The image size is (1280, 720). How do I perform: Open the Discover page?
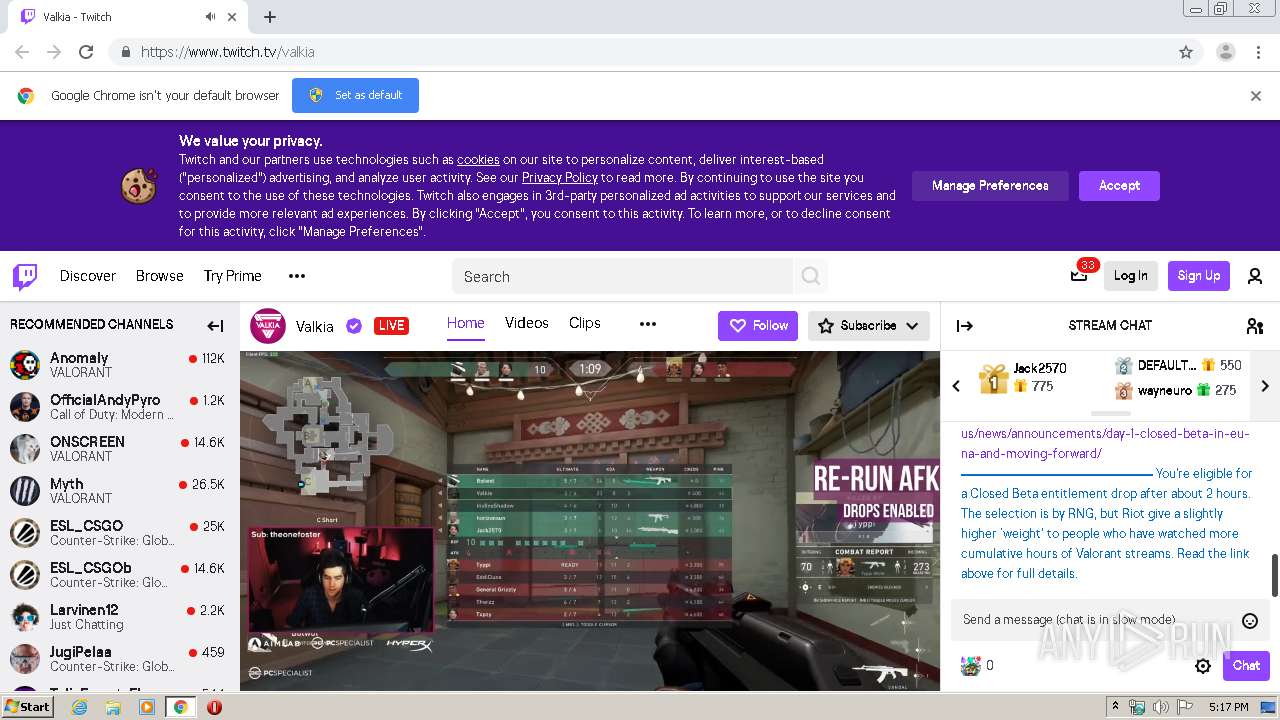[88, 276]
